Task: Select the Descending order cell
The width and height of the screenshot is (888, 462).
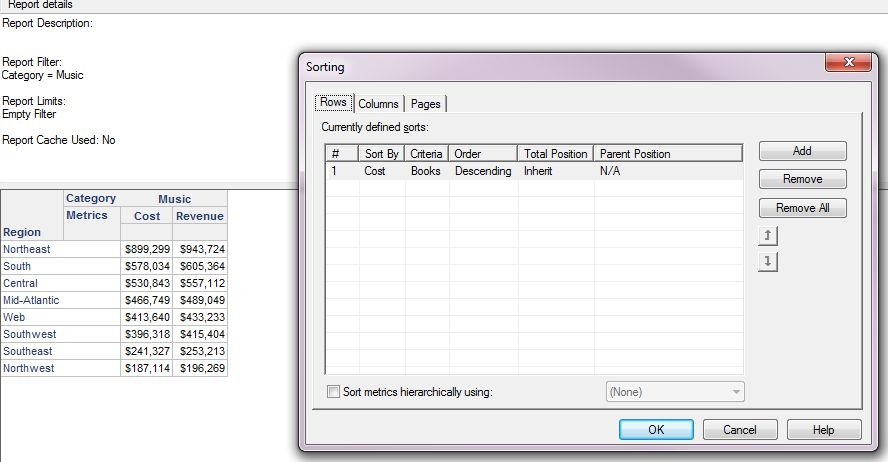Action: pos(483,171)
